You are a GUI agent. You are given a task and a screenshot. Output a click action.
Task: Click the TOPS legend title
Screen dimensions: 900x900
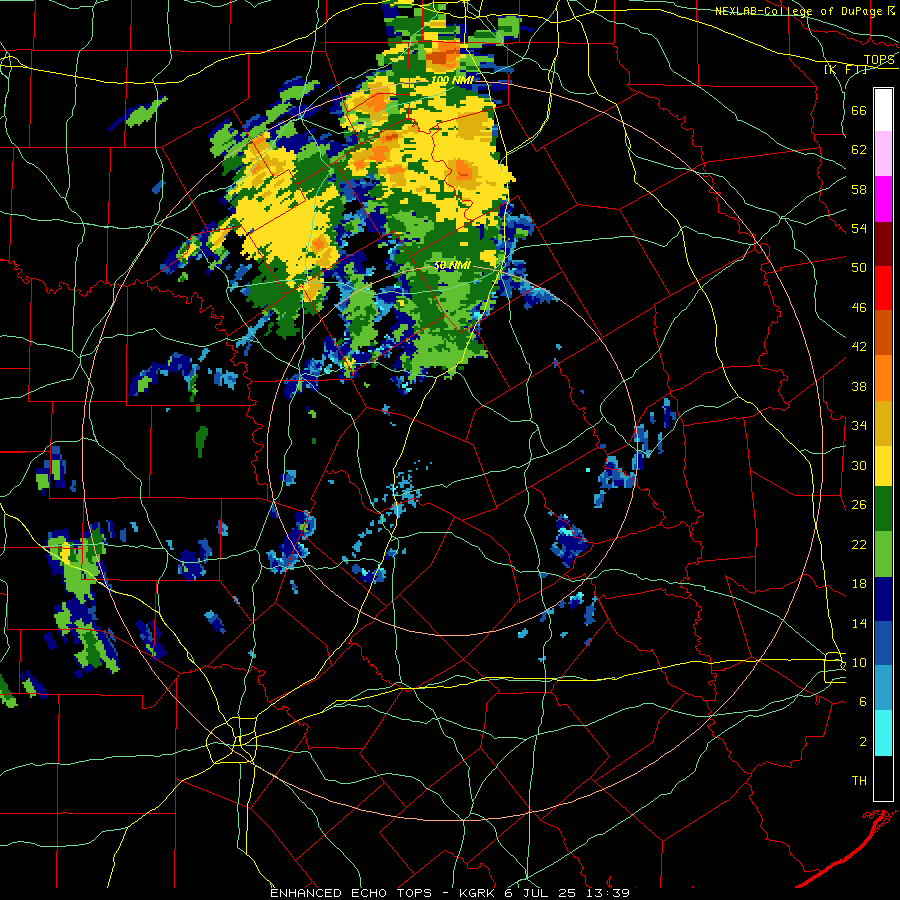click(x=879, y=60)
